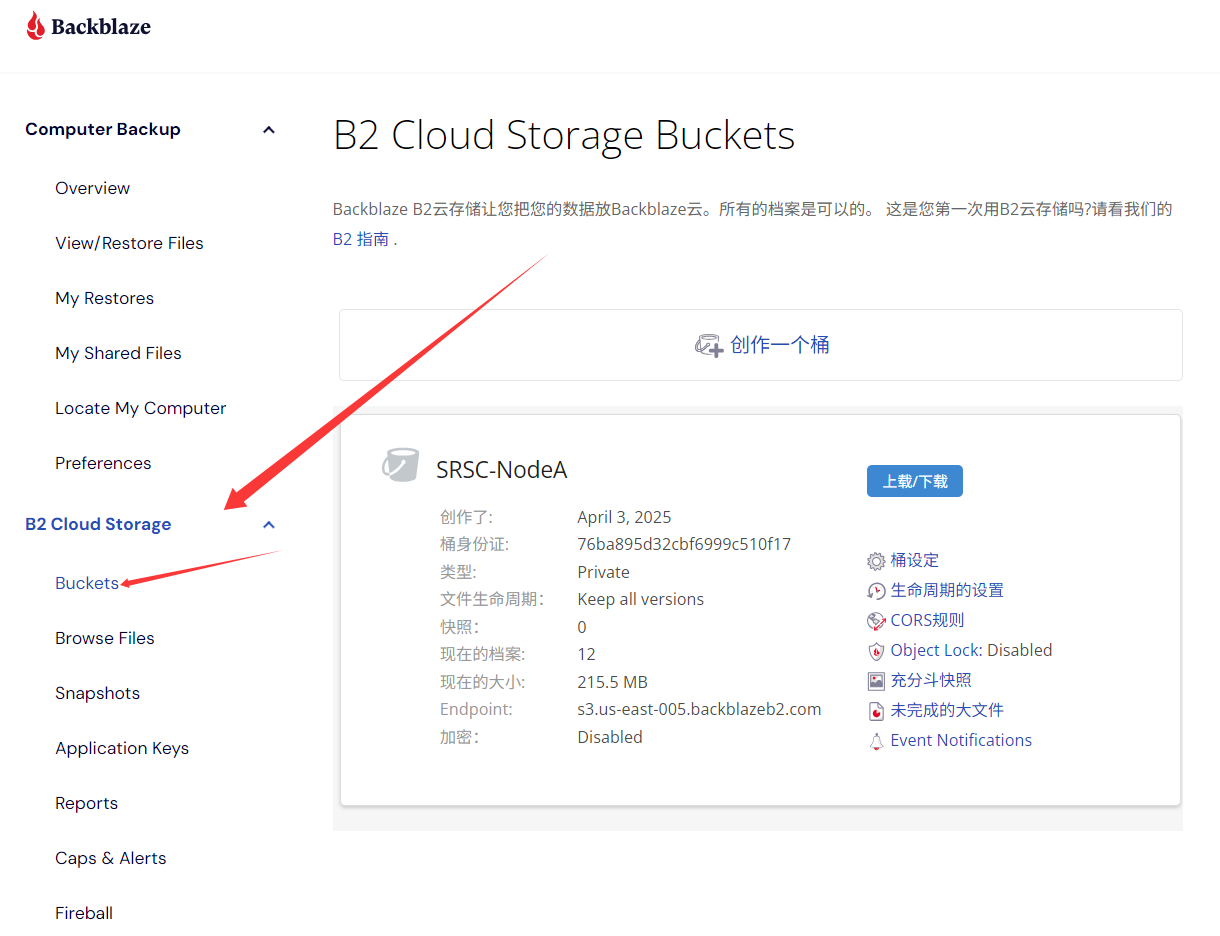Click the 创作一个桶 create bucket text
The image size is (1220, 936).
point(780,345)
